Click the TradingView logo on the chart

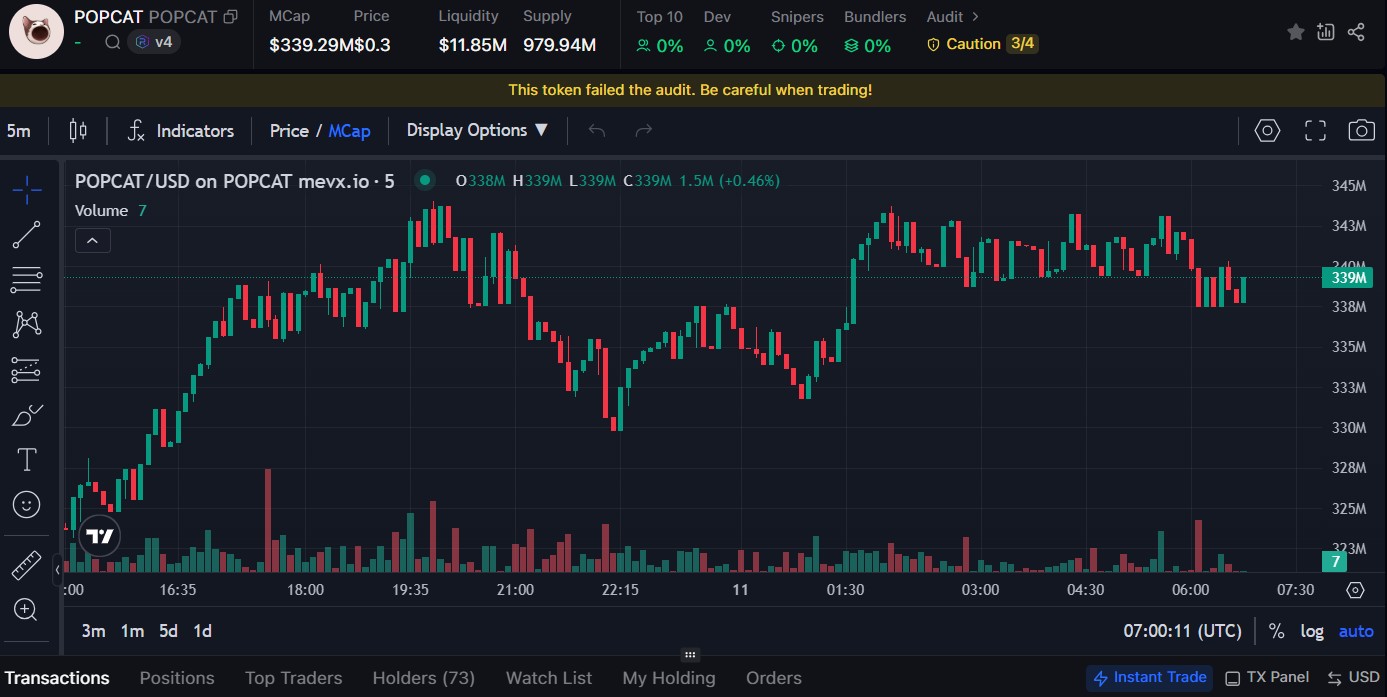100,537
